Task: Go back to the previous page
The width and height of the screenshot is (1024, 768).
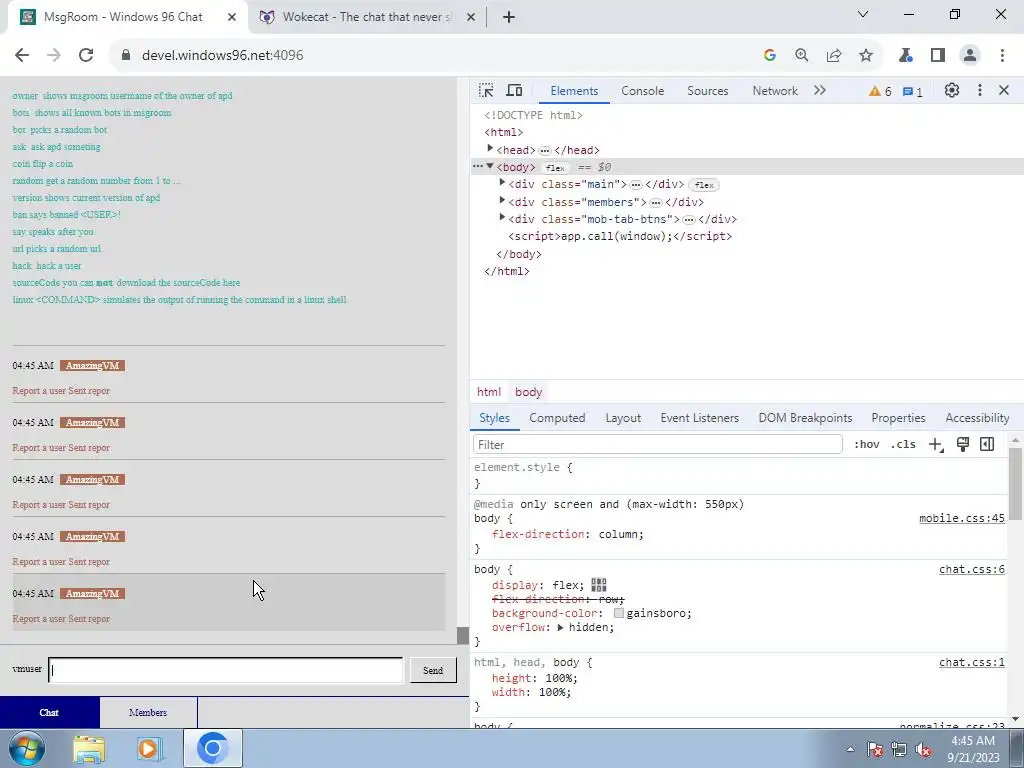Action: [22, 56]
